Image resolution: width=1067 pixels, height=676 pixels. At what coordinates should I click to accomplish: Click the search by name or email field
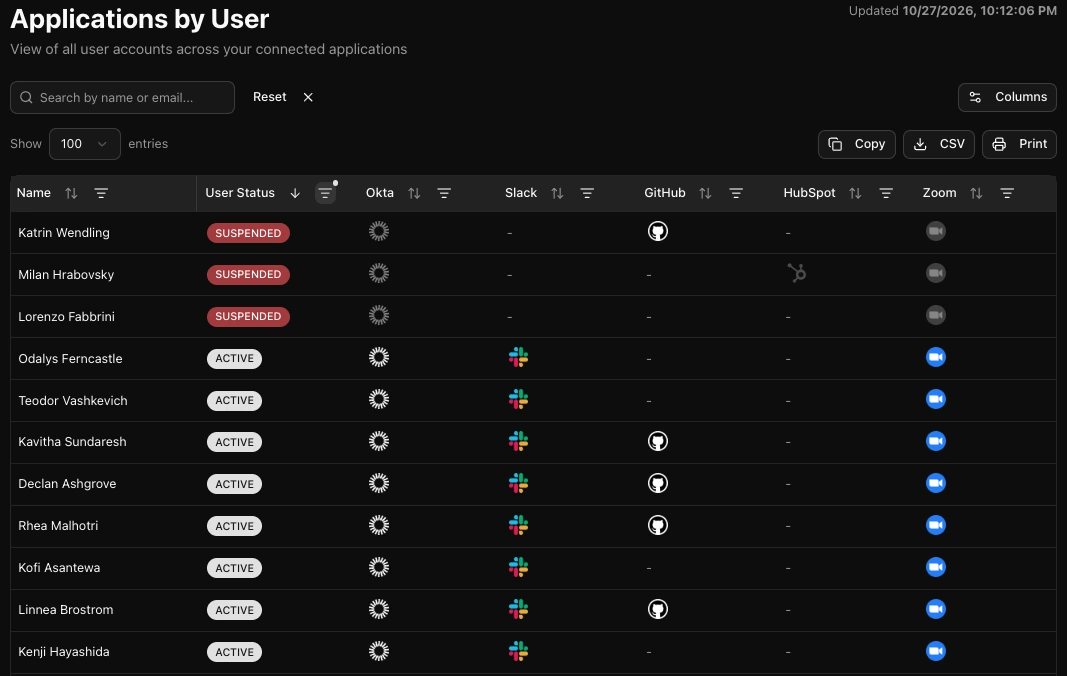[x=122, y=97]
